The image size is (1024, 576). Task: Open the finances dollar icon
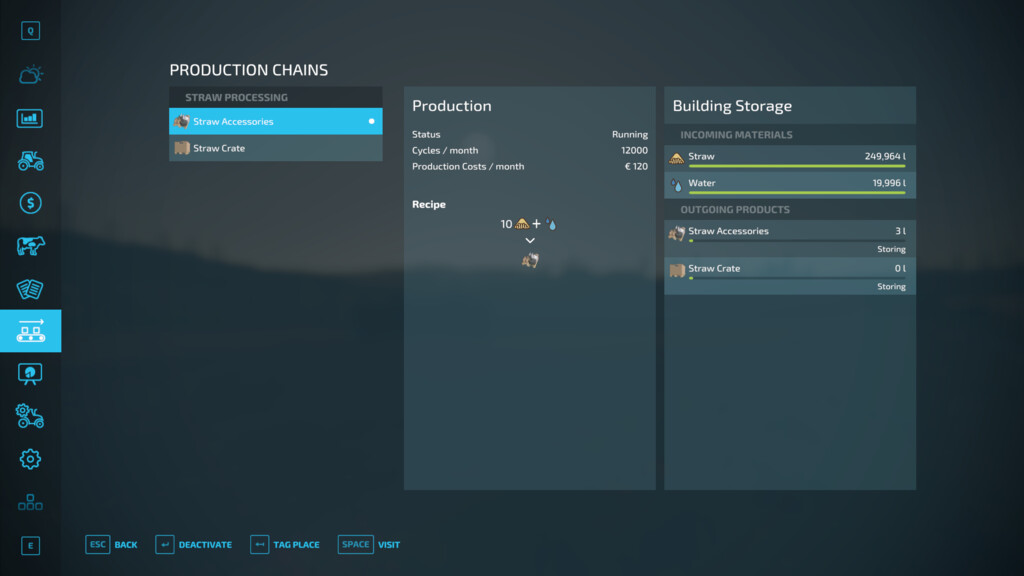tap(30, 203)
